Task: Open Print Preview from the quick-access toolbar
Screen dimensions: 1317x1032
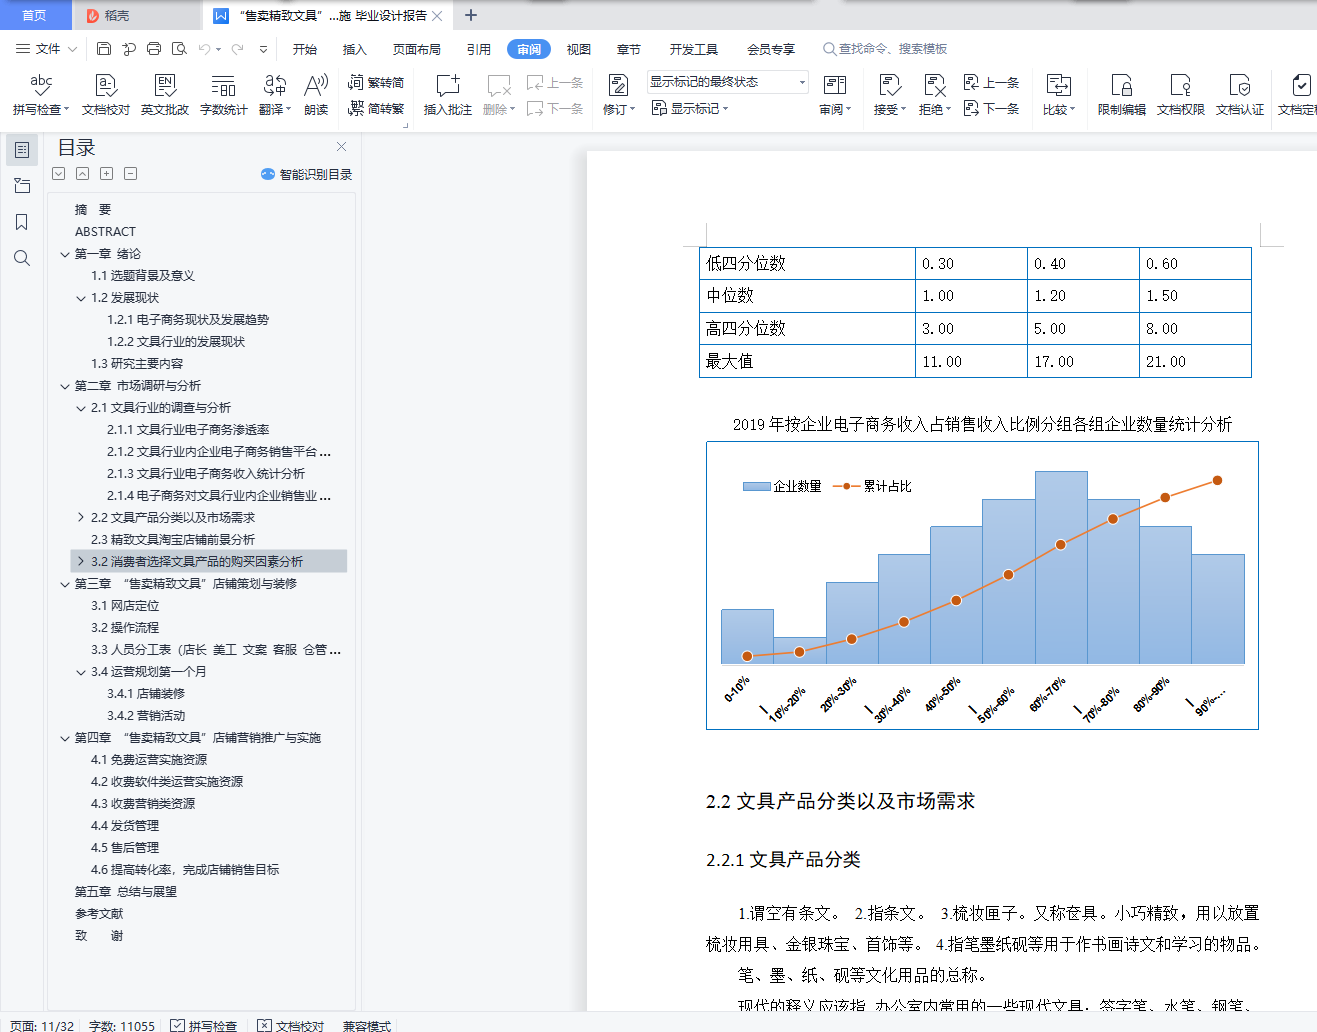Action: tap(179, 49)
